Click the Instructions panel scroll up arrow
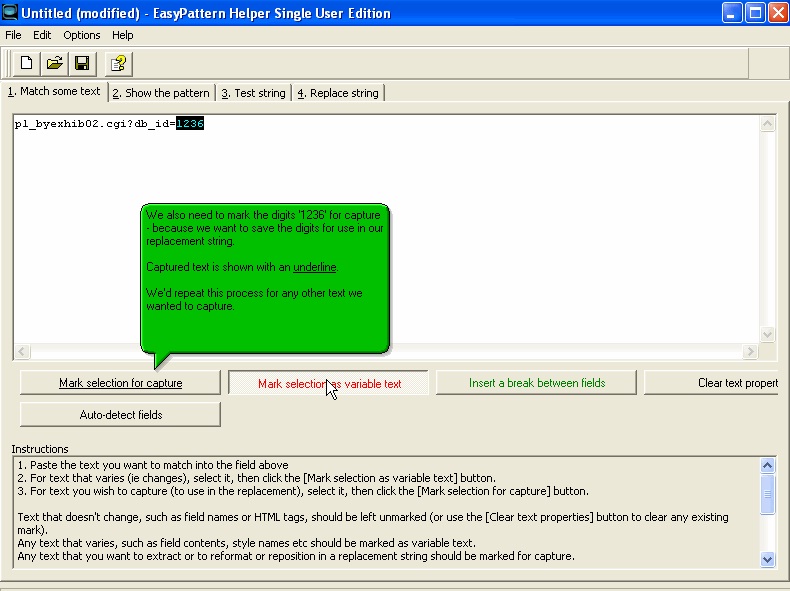The width and height of the screenshot is (790, 591). tap(767, 465)
